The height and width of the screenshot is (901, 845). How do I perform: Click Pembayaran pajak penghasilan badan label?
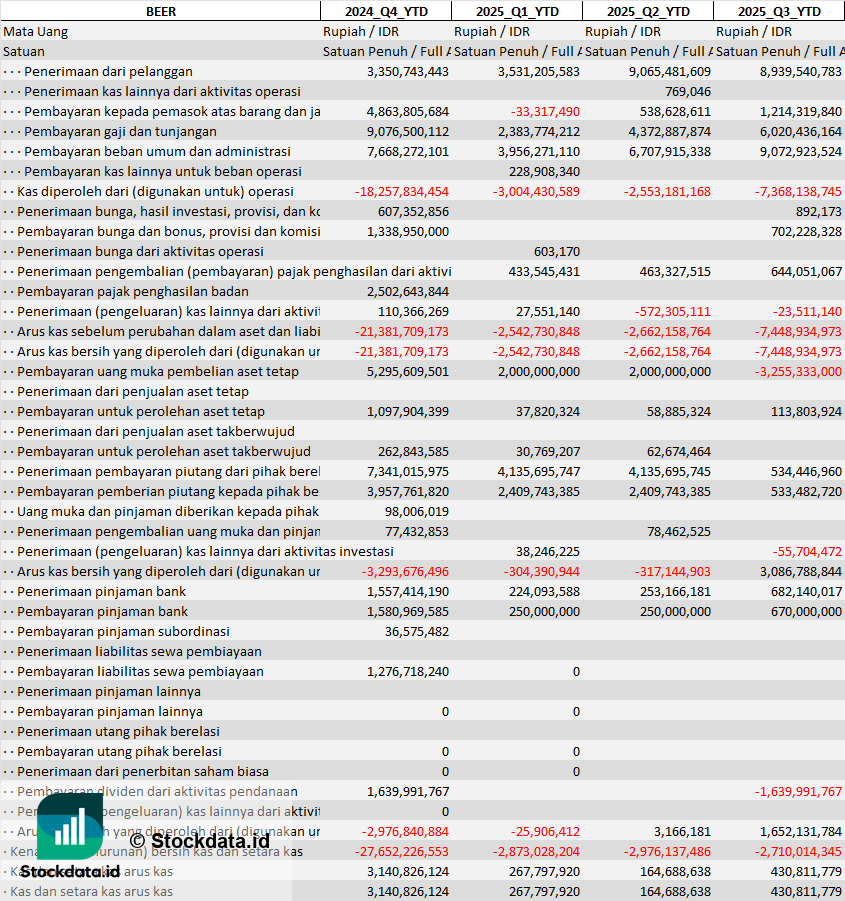pos(133,292)
